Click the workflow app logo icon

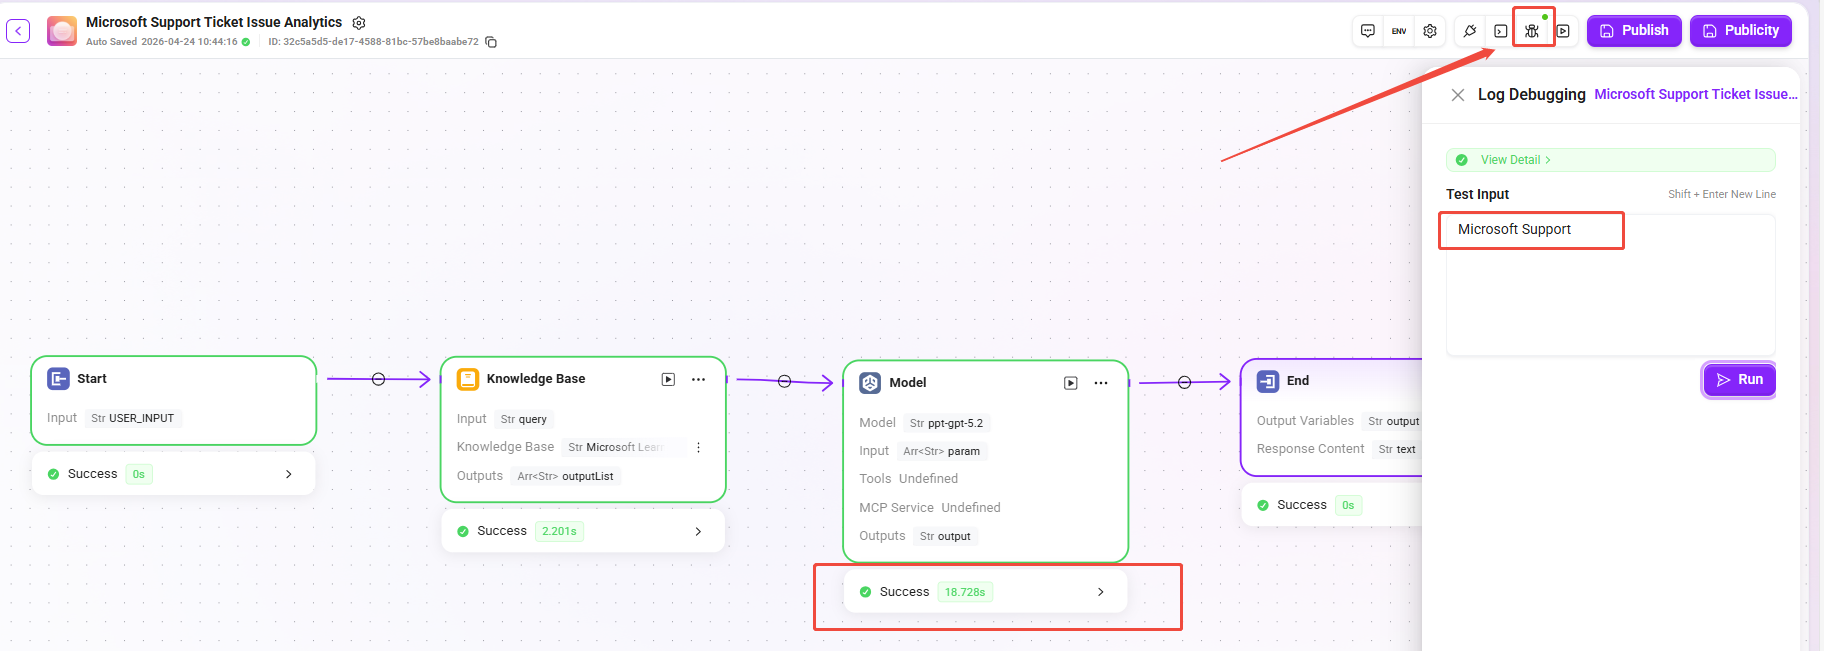[62, 31]
